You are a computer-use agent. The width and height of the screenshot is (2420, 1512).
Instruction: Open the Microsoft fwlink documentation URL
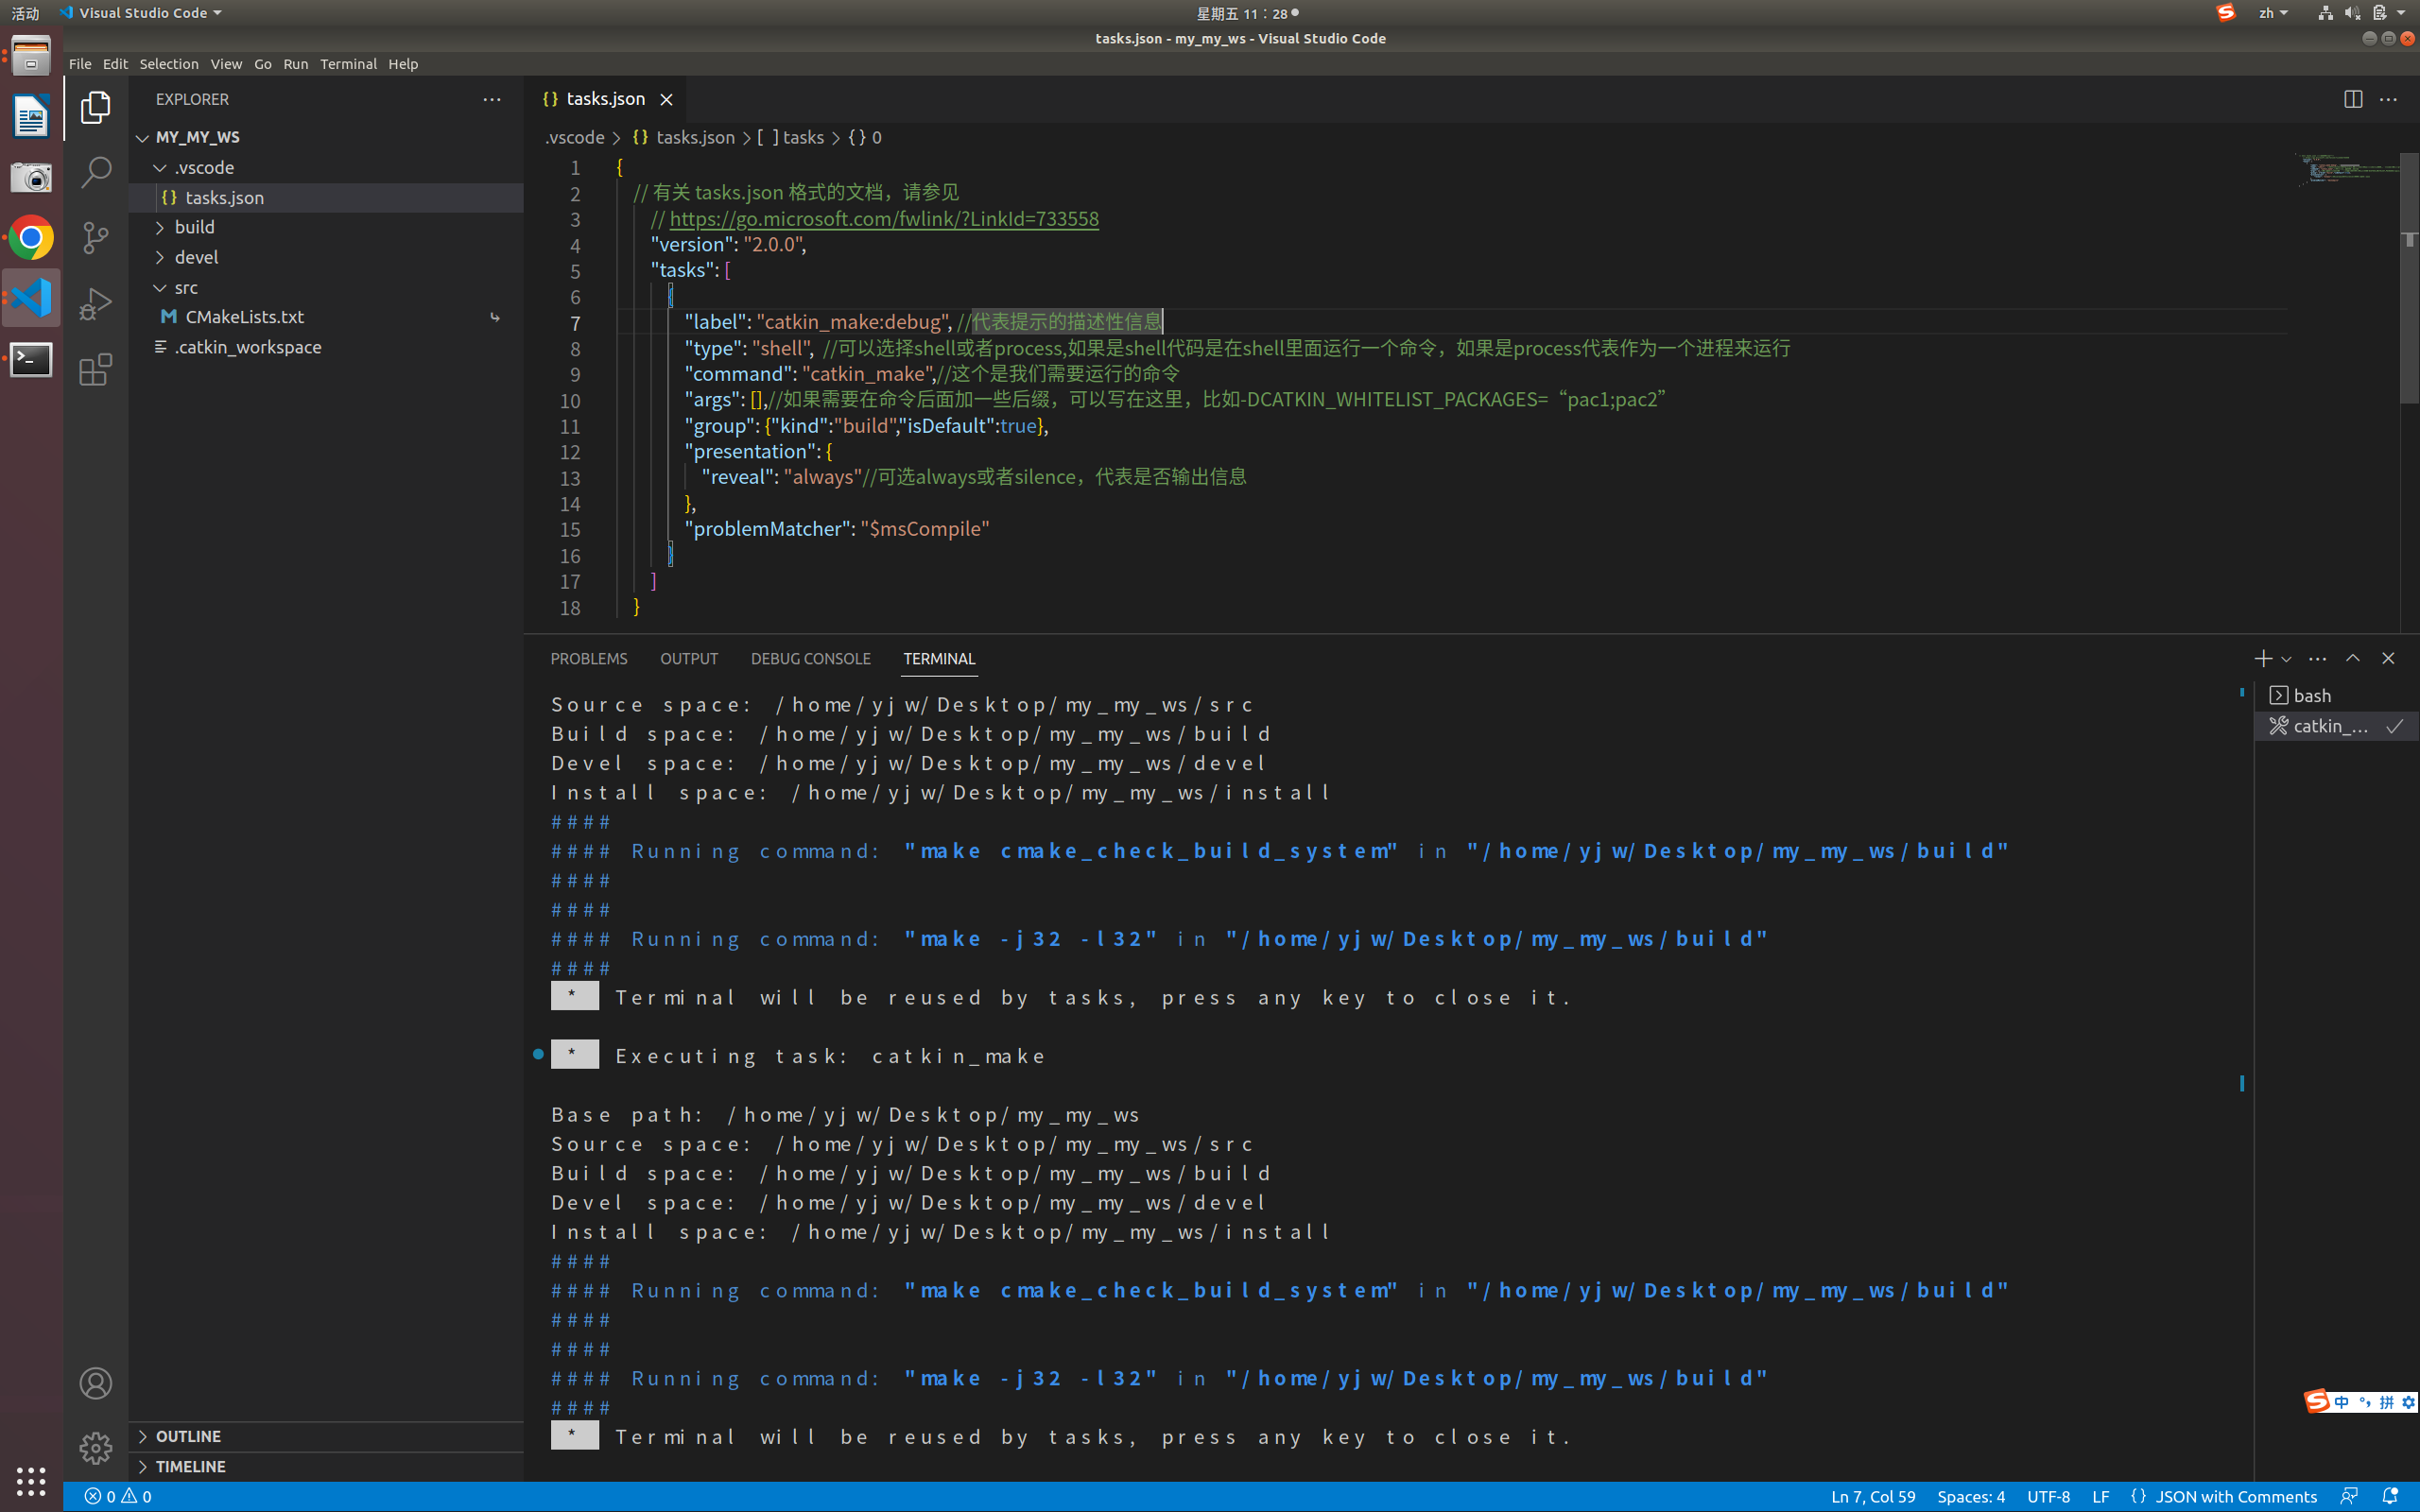click(883, 219)
